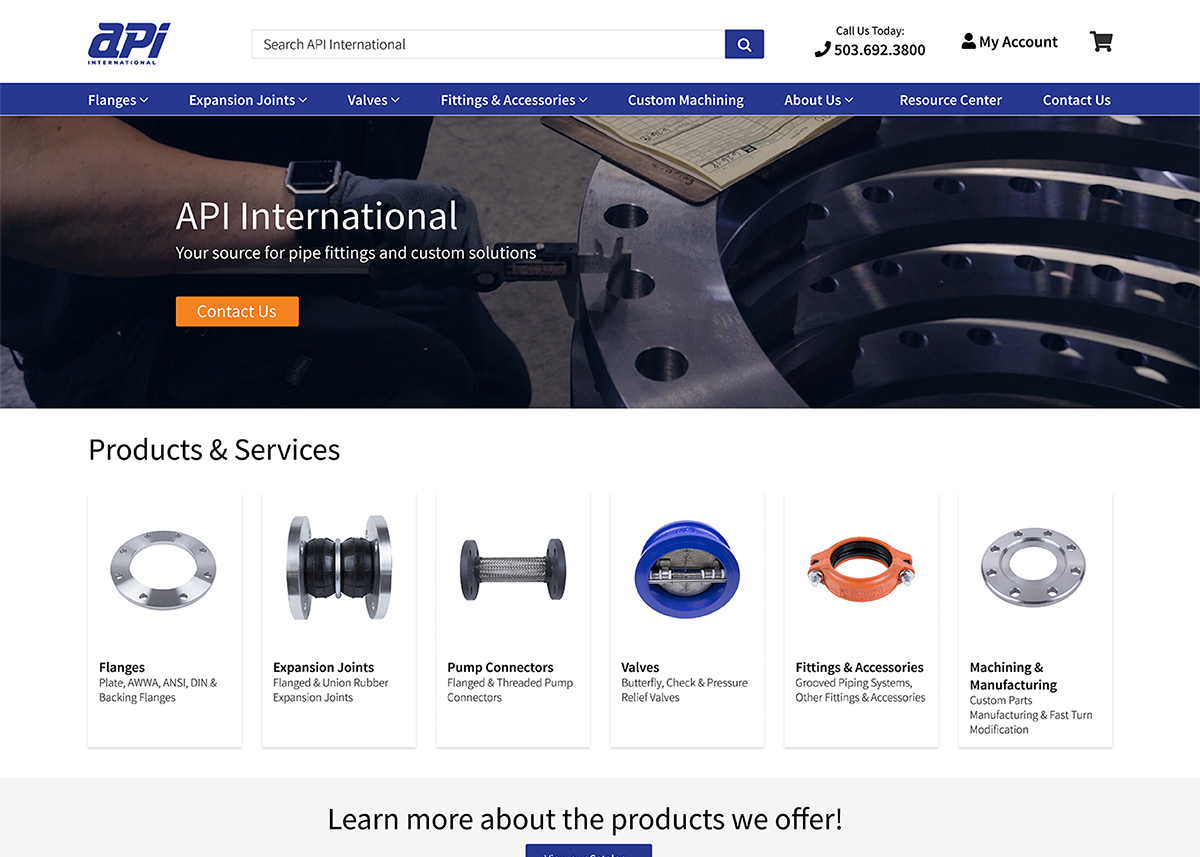Click the API International logo
Screen dimensions: 1200x857
coord(131,42)
